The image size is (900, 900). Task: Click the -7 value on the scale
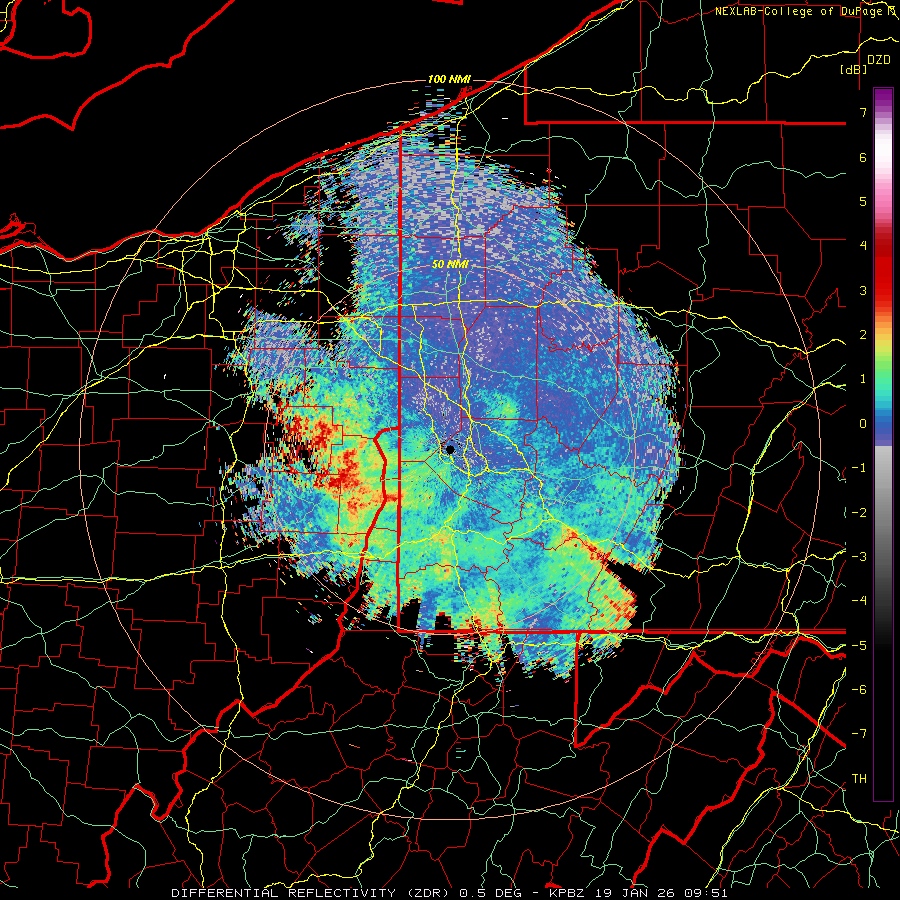(859, 734)
